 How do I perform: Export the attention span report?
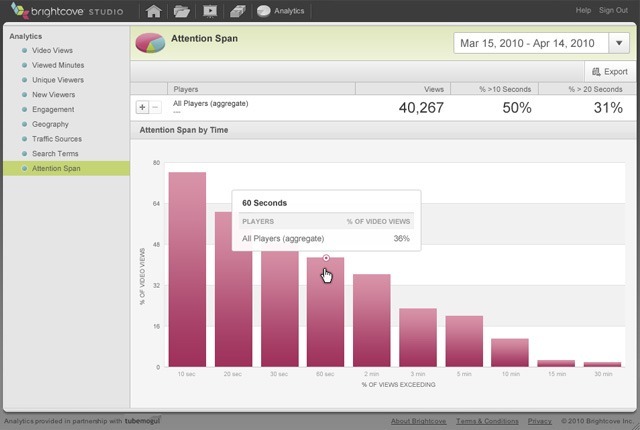(x=610, y=71)
